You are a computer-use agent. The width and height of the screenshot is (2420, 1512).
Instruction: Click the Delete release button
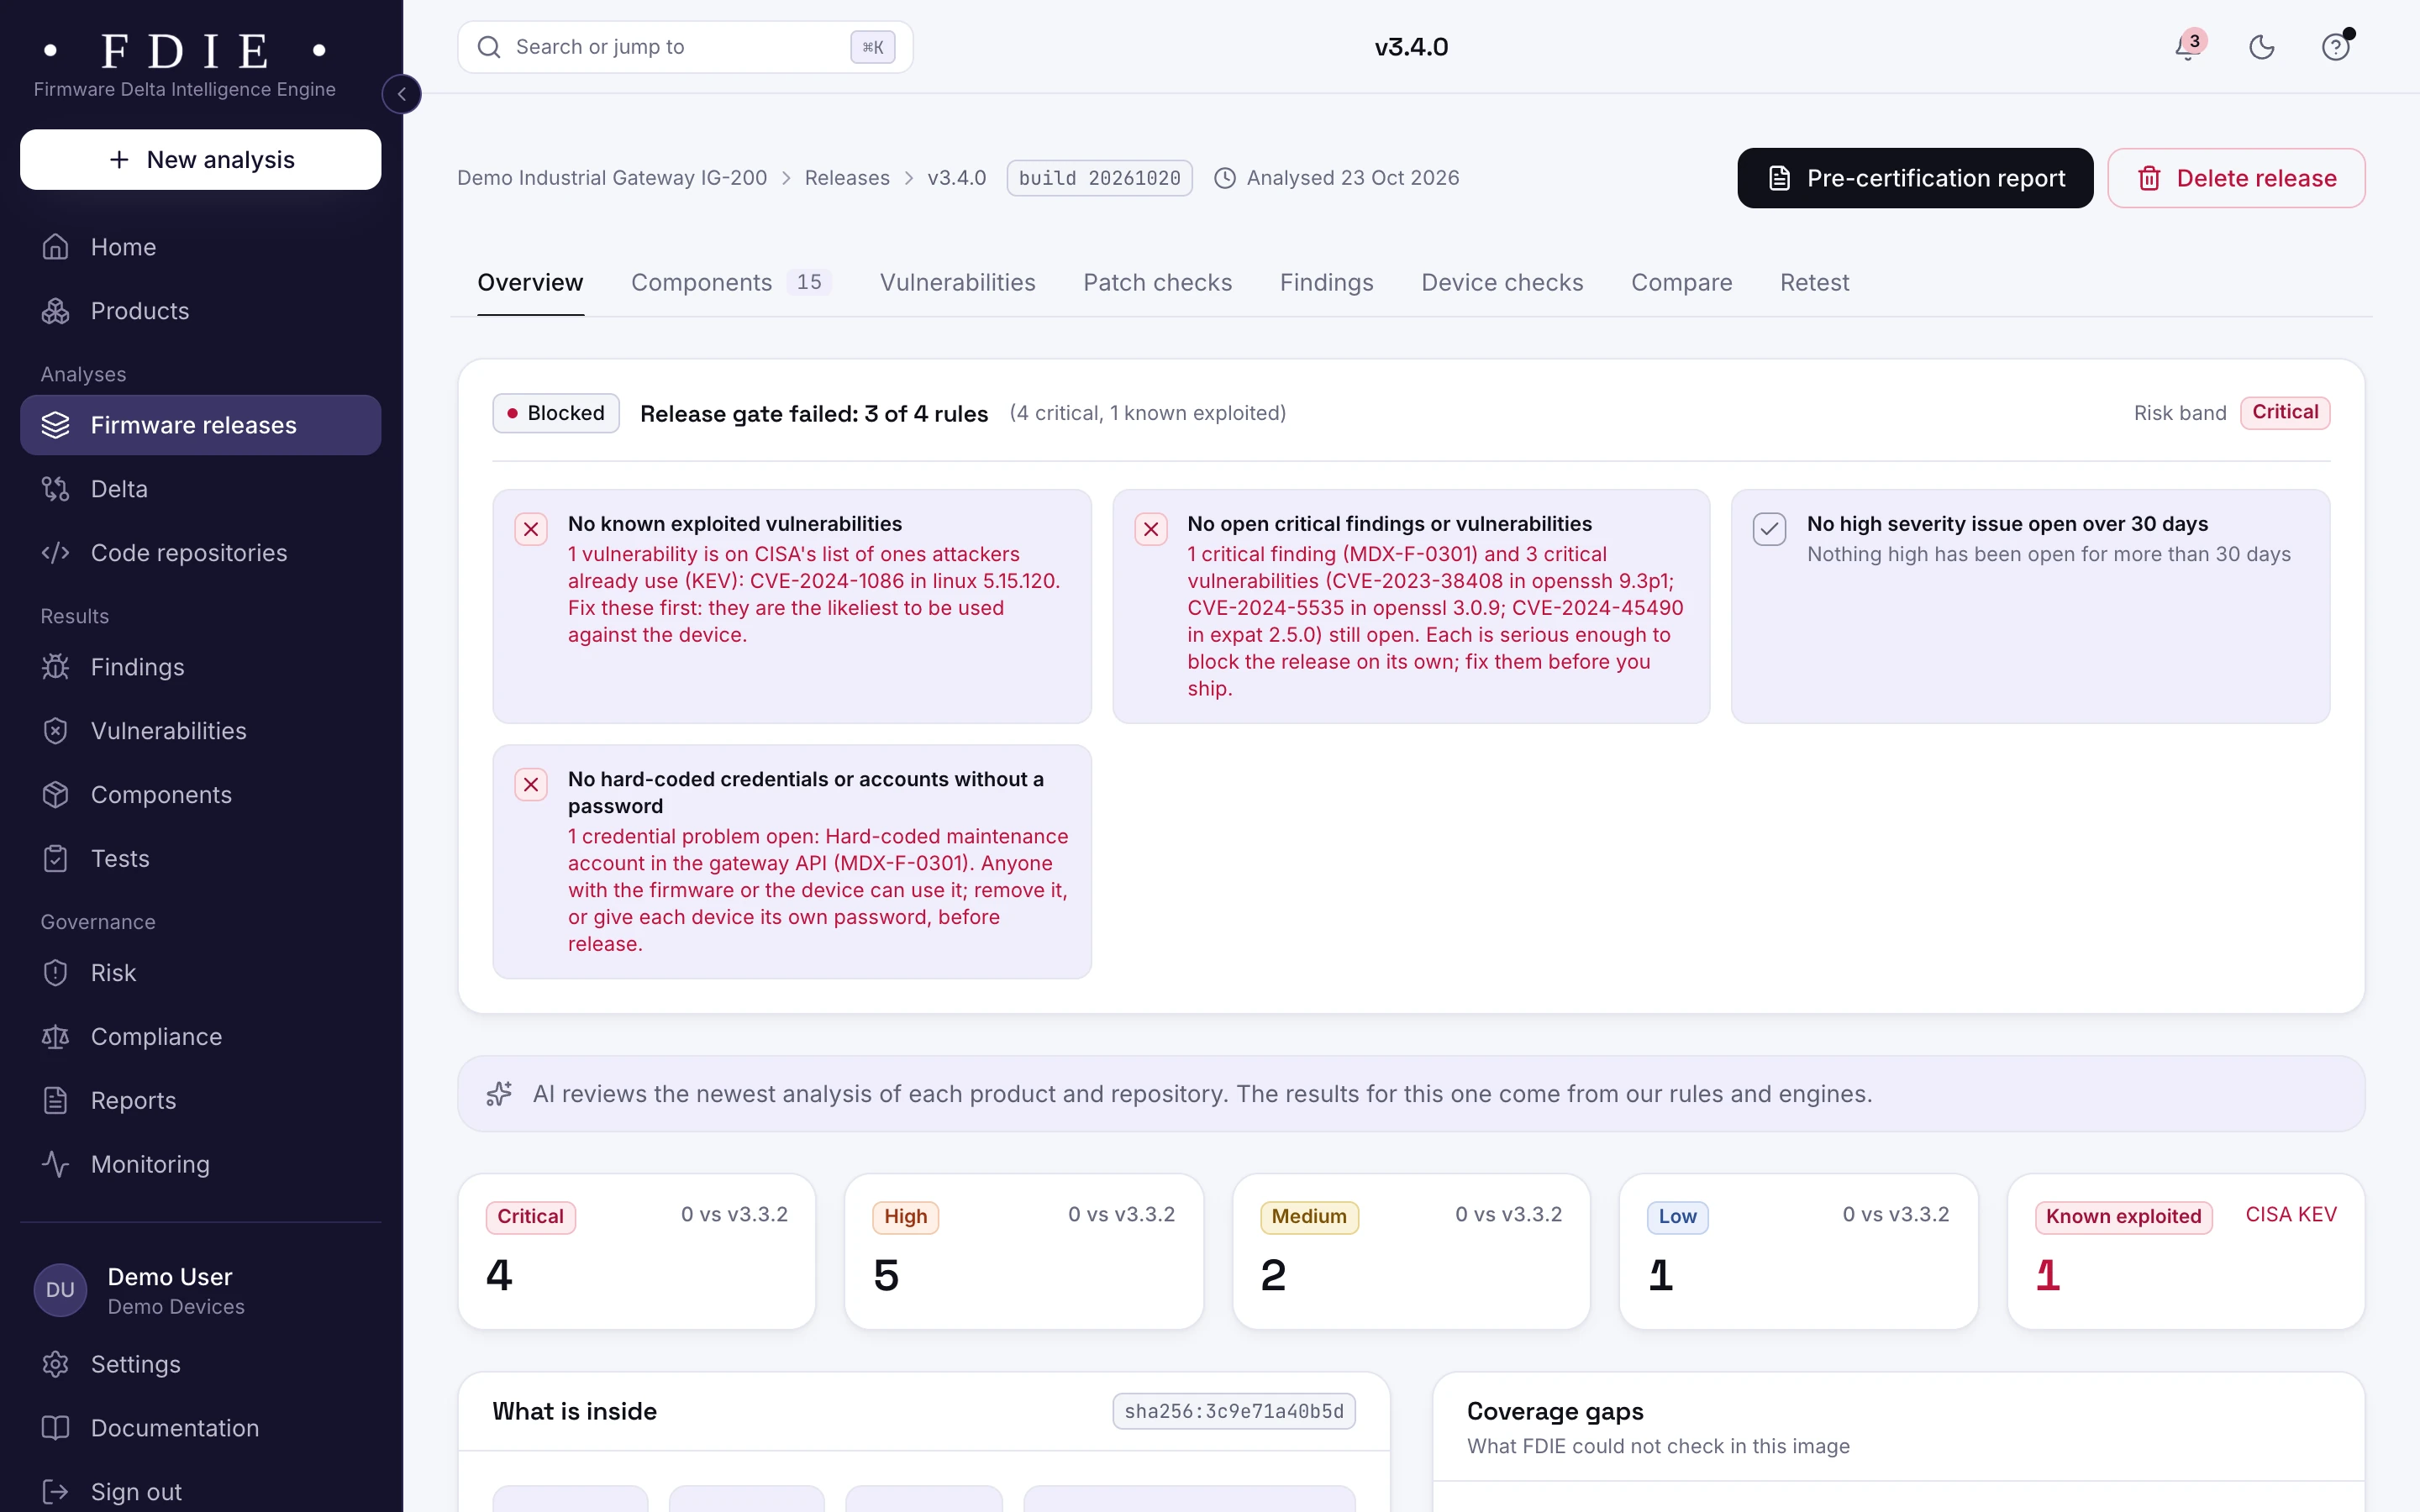(2236, 178)
